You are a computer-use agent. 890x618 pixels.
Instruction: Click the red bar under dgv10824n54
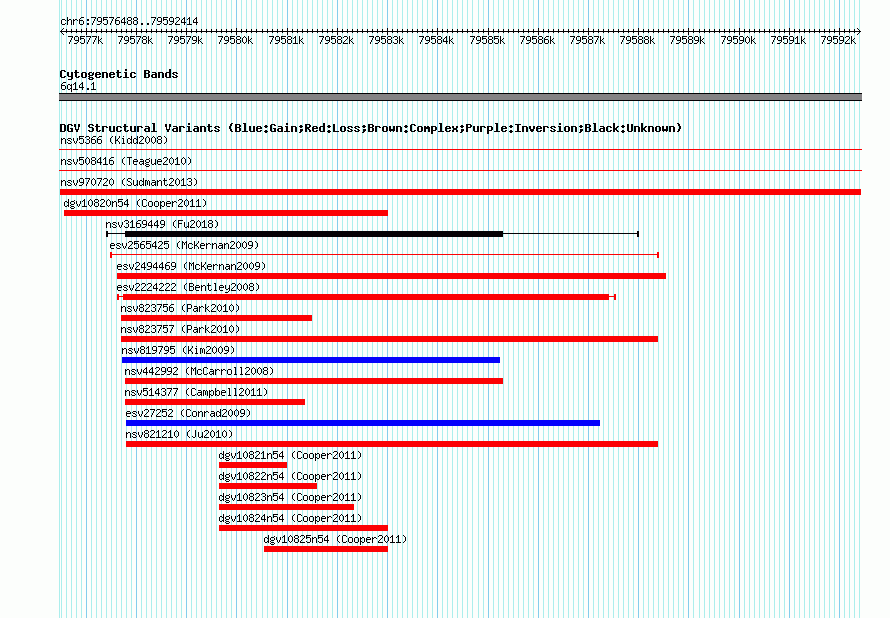click(303, 528)
